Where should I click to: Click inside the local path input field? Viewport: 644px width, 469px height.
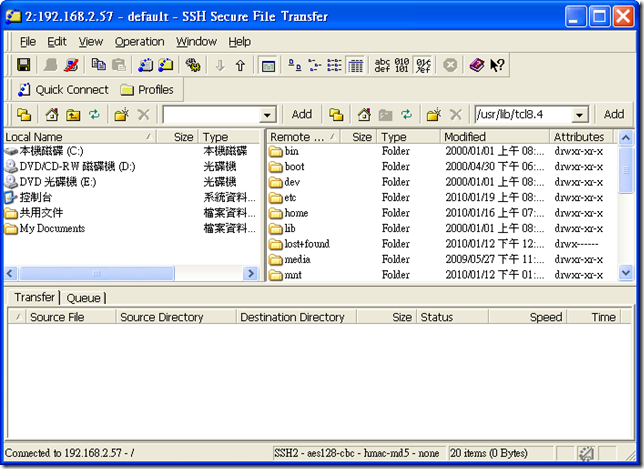coord(212,115)
